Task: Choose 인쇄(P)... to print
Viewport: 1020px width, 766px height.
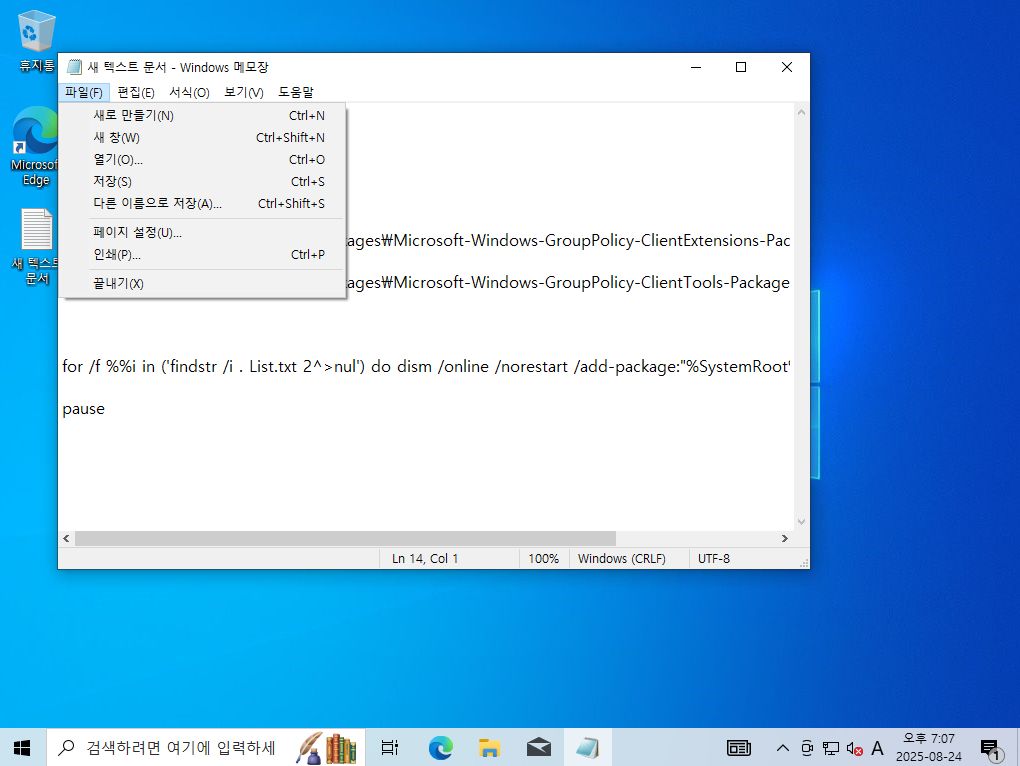Action: point(203,255)
